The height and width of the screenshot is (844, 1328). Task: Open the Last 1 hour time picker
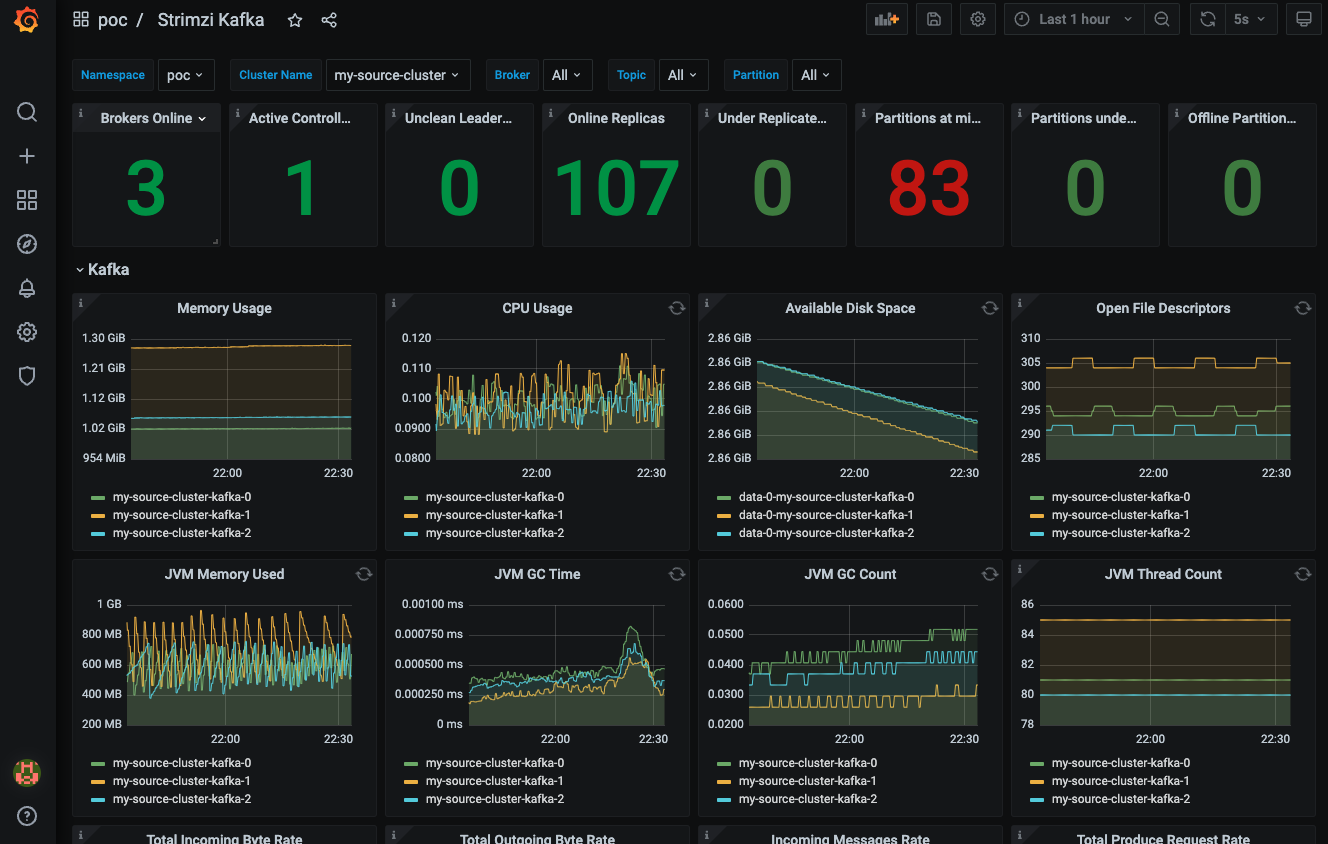[x=1074, y=19]
